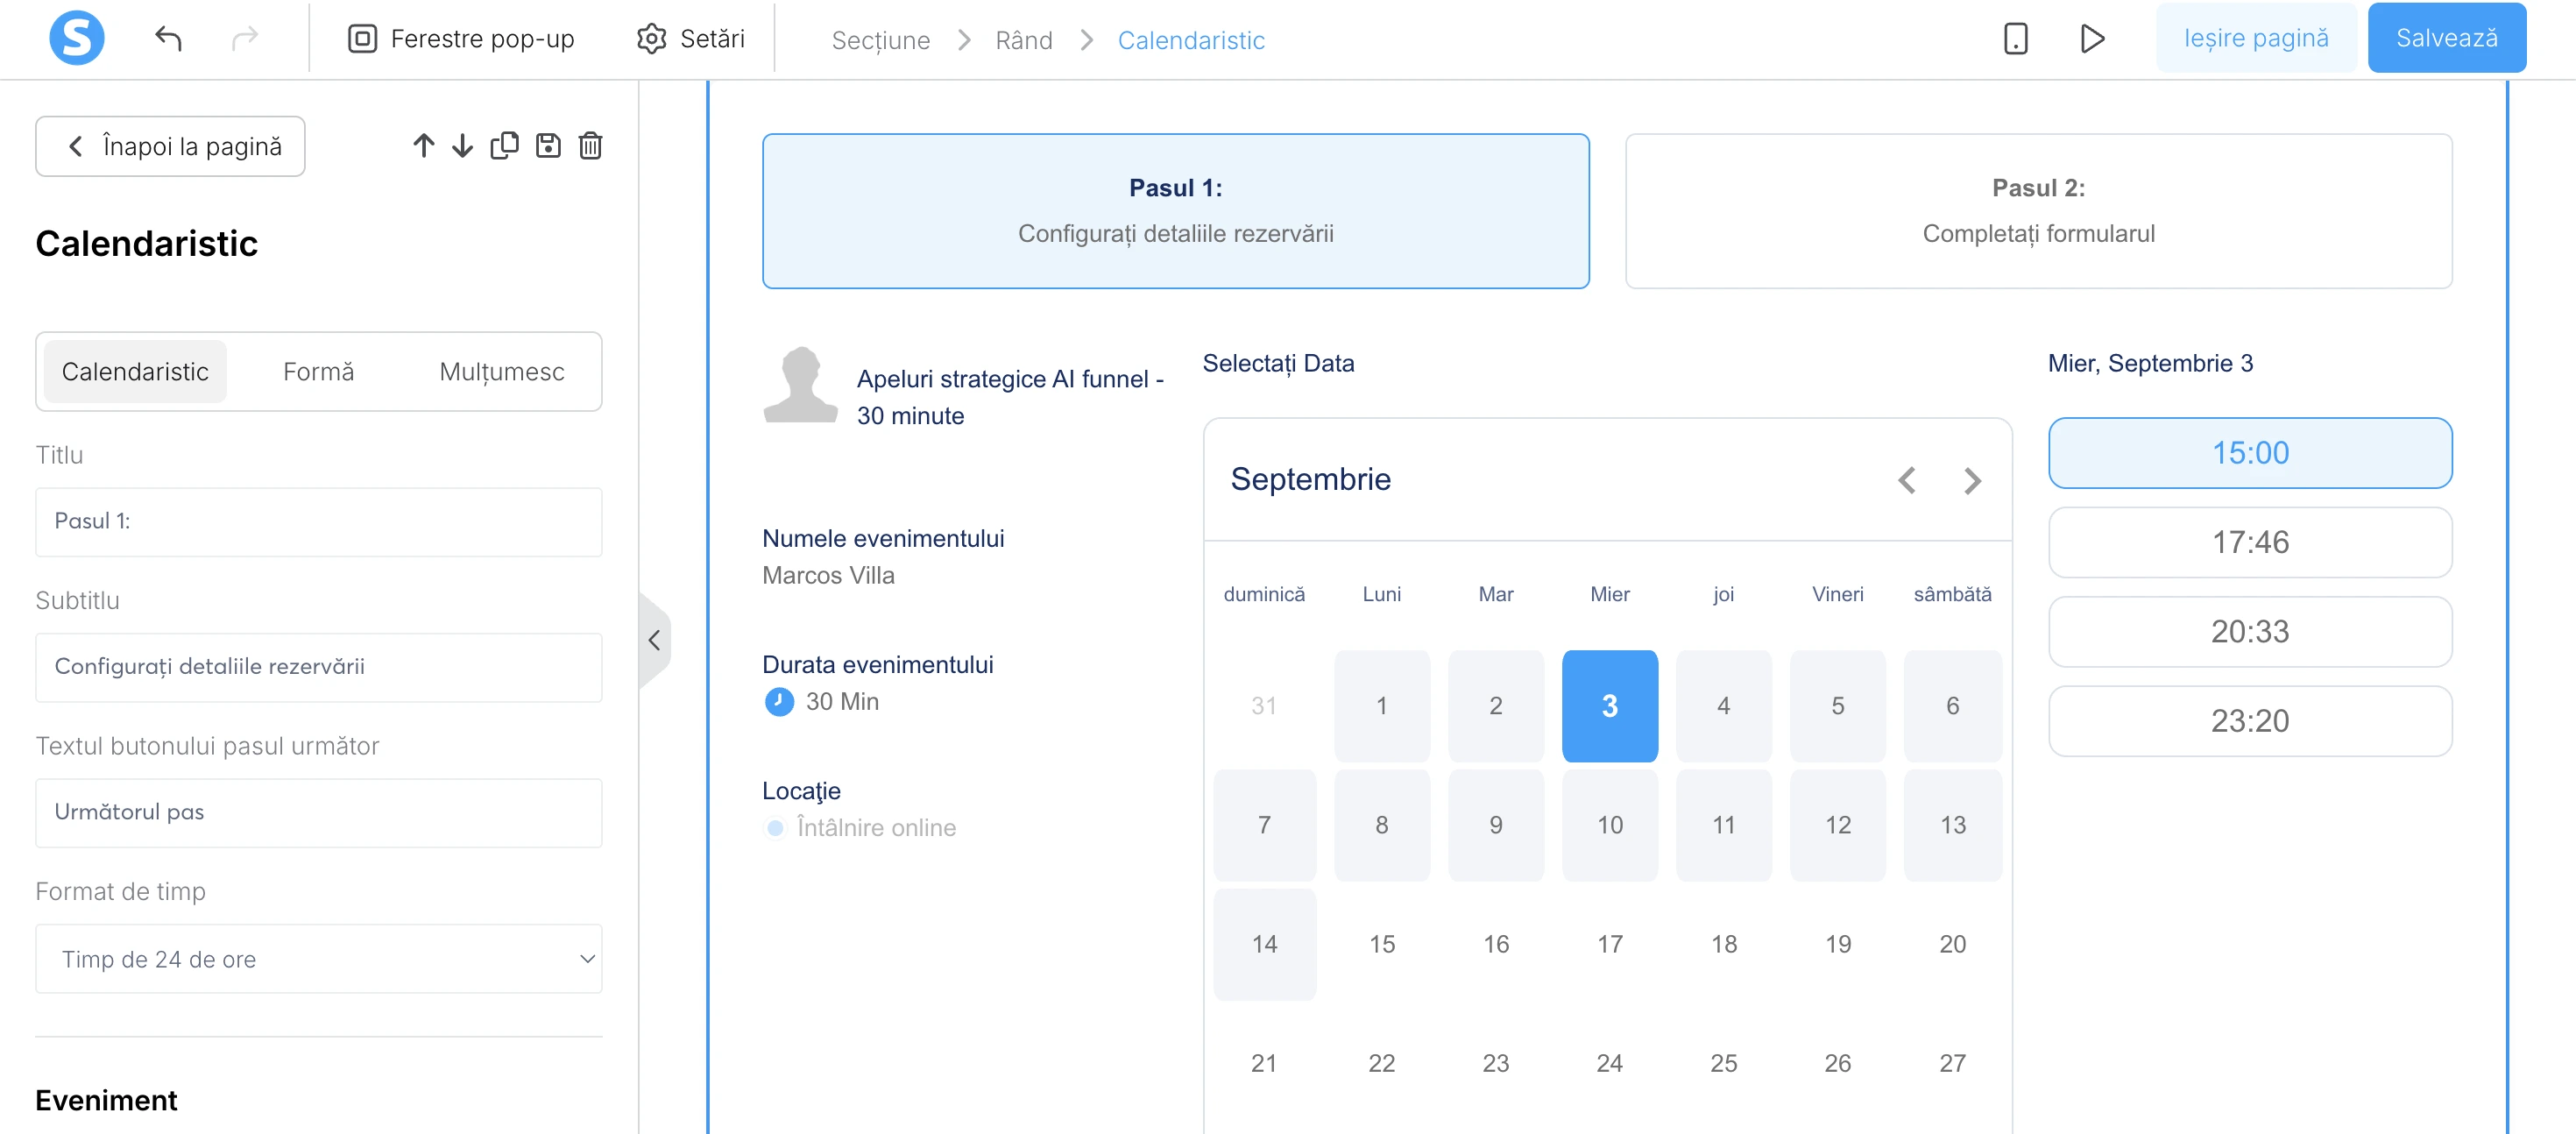Duplicate the element using the copy icon
Viewport: 2576px width, 1134px height.
505,145
